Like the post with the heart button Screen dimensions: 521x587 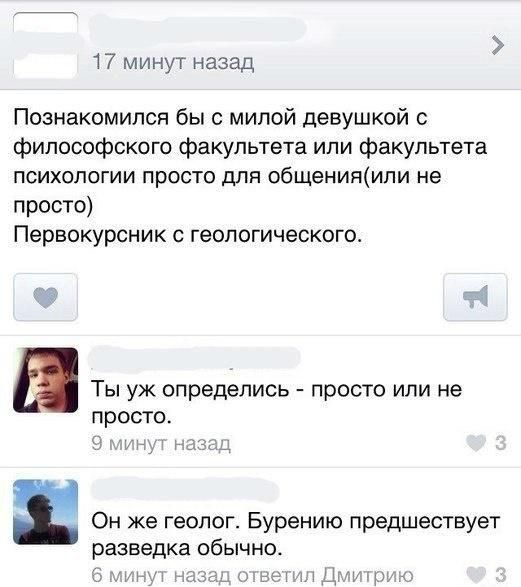46,297
